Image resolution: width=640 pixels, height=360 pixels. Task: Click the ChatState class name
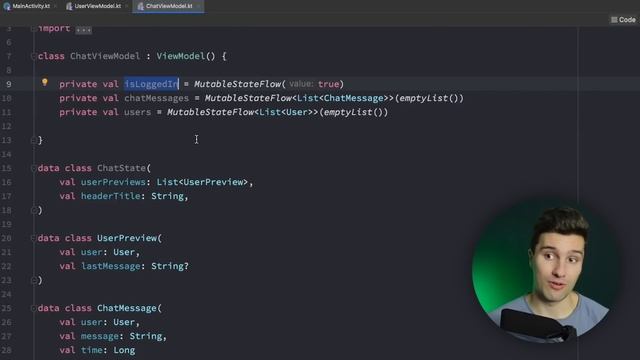(x=121, y=168)
